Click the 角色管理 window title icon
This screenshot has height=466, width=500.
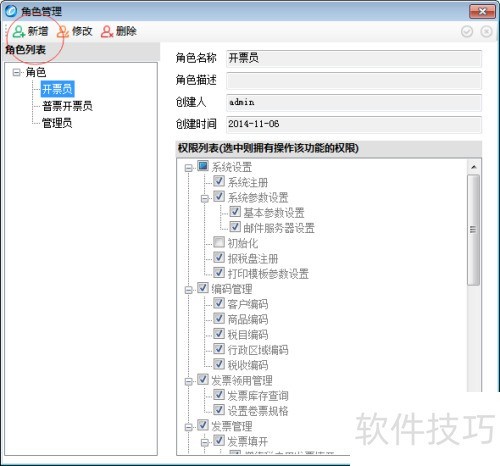tap(11, 11)
